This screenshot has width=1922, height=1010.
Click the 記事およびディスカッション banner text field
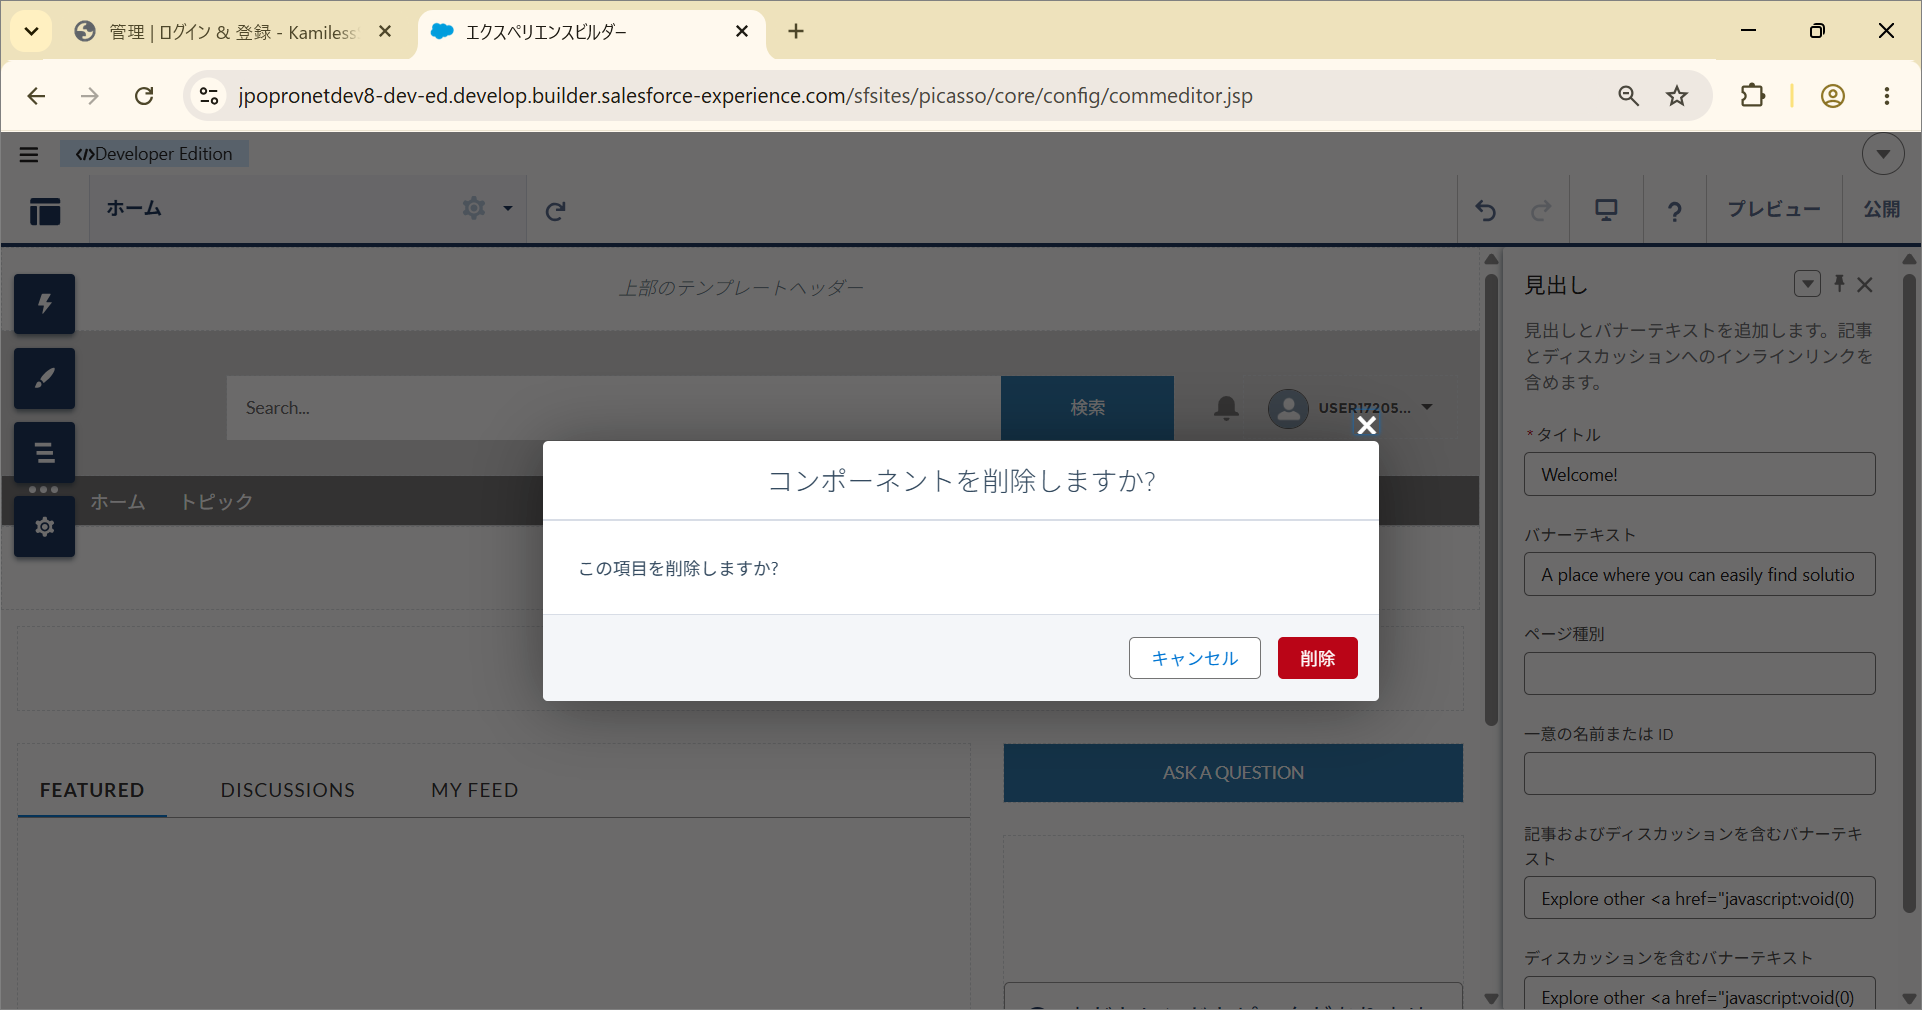(x=1699, y=898)
